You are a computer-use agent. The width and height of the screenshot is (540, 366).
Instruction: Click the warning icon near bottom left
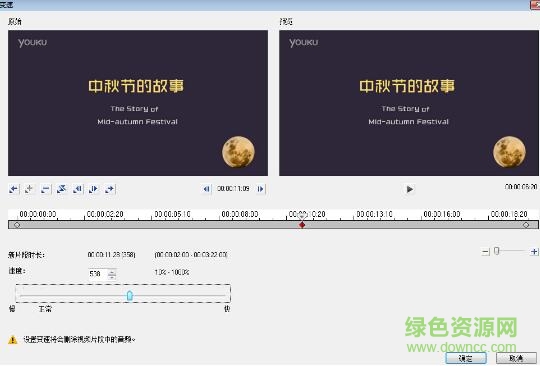click(x=13, y=340)
